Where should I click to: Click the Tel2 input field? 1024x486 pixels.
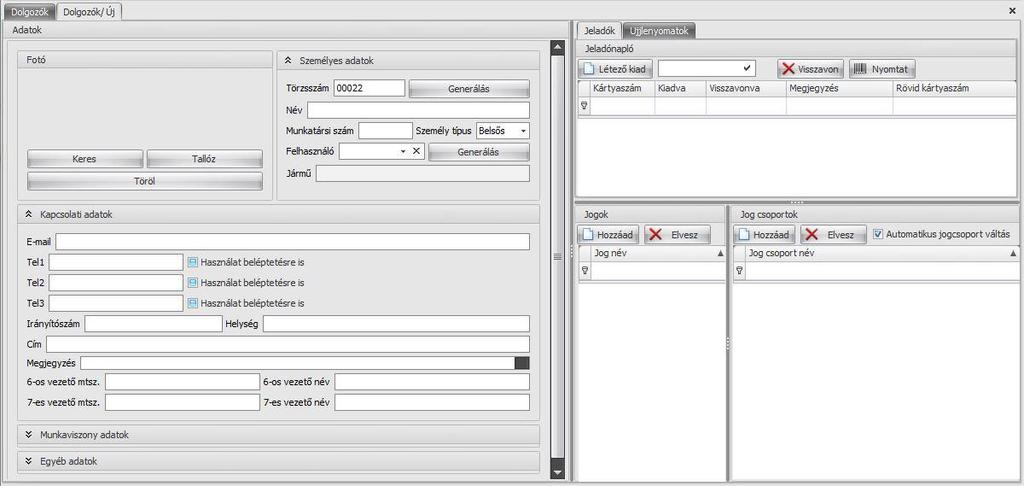click(x=116, y=283)
